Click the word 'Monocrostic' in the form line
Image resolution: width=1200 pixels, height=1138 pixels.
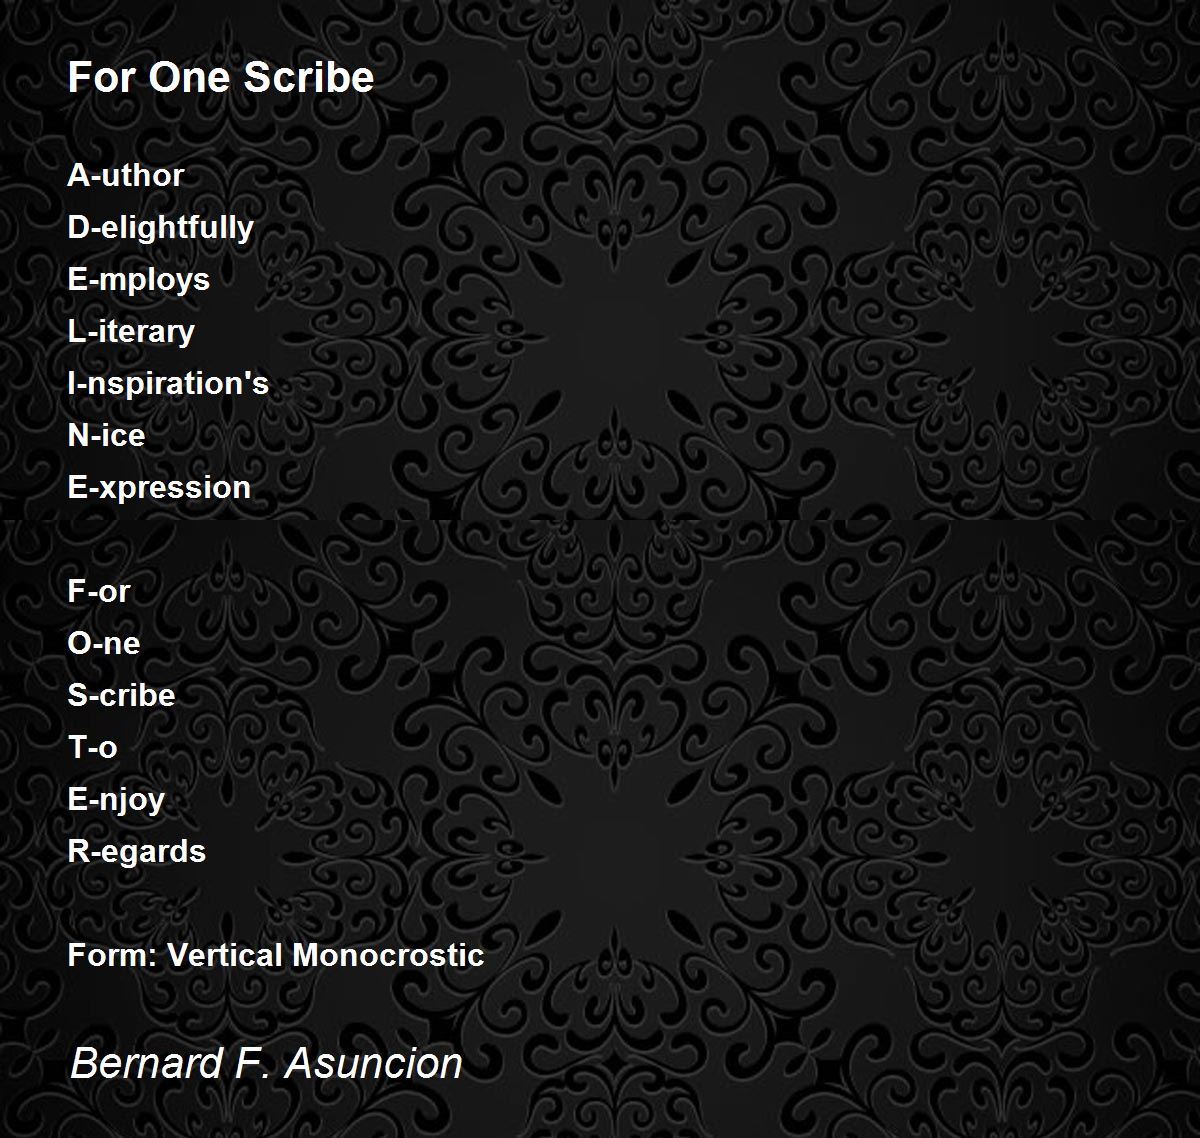point(388,955)
